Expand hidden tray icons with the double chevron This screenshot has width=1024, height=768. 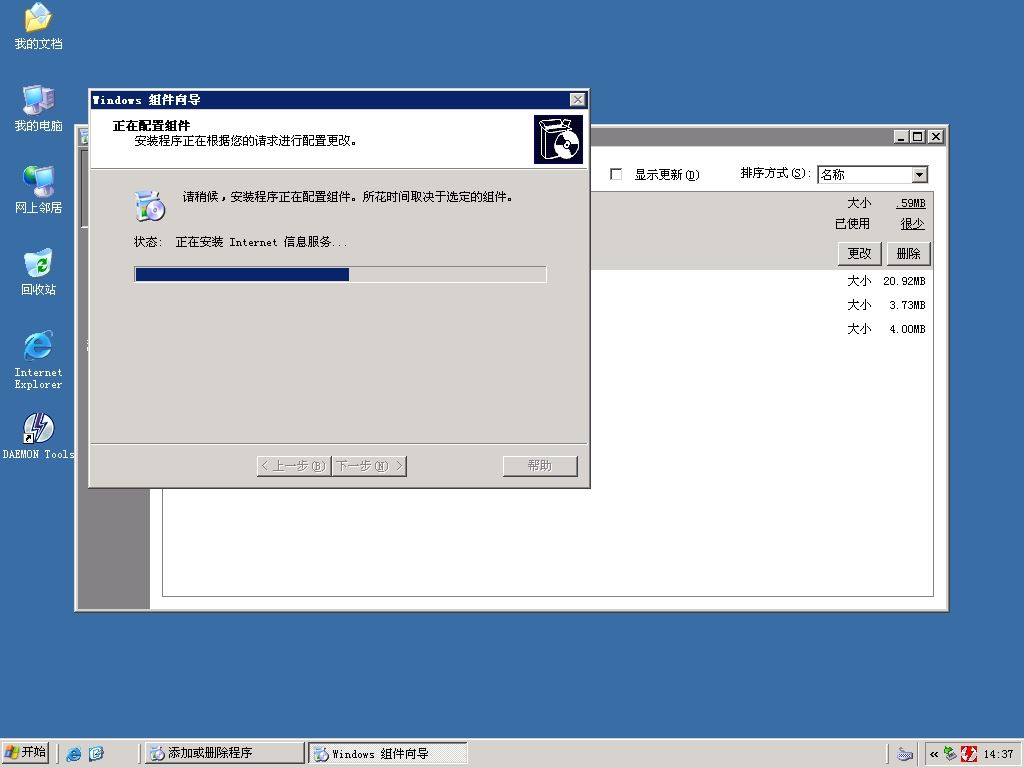(934, 754)
